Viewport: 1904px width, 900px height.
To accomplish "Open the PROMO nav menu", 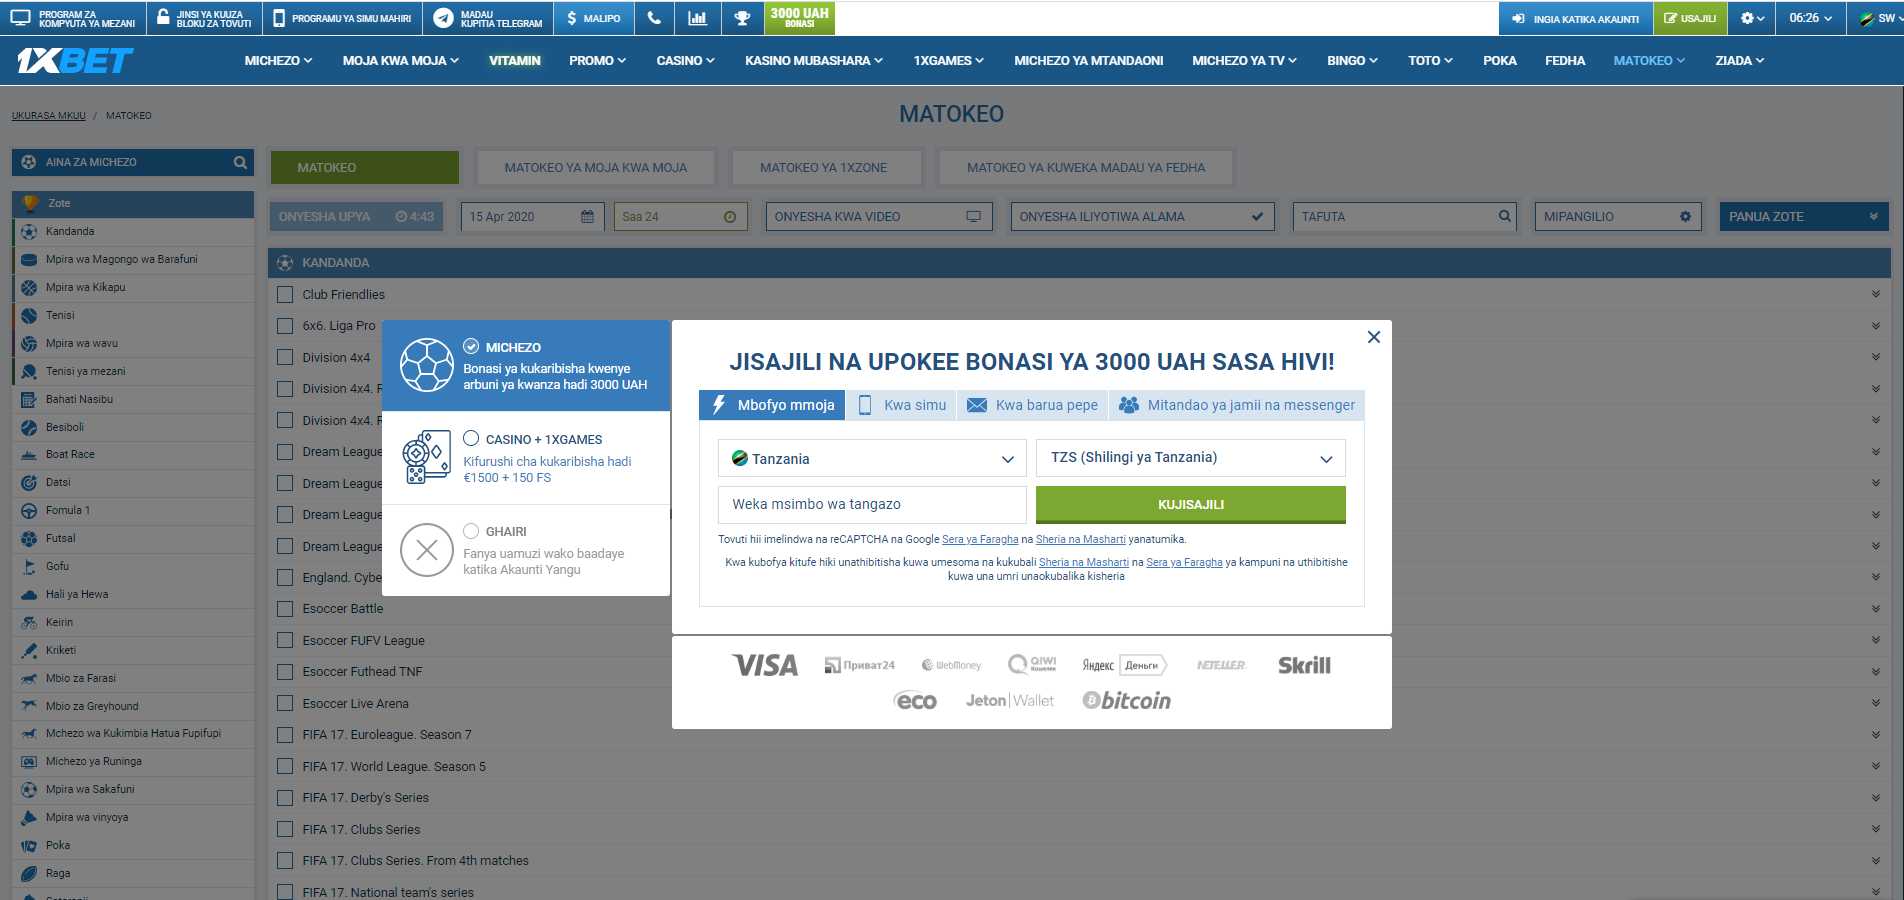I will (597, 61).
